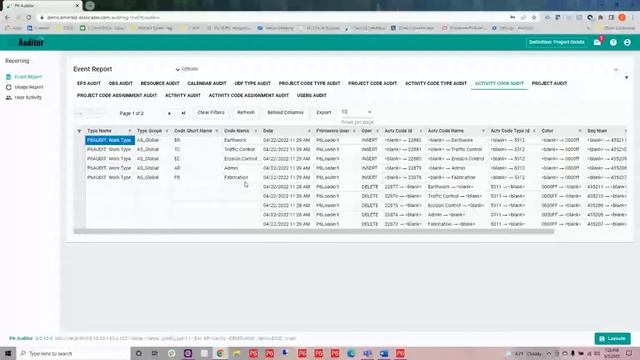Switch to the Project Code Audit tab
Image resolution: width=640 pixels, height=360 pixels.
coord(373,83)
